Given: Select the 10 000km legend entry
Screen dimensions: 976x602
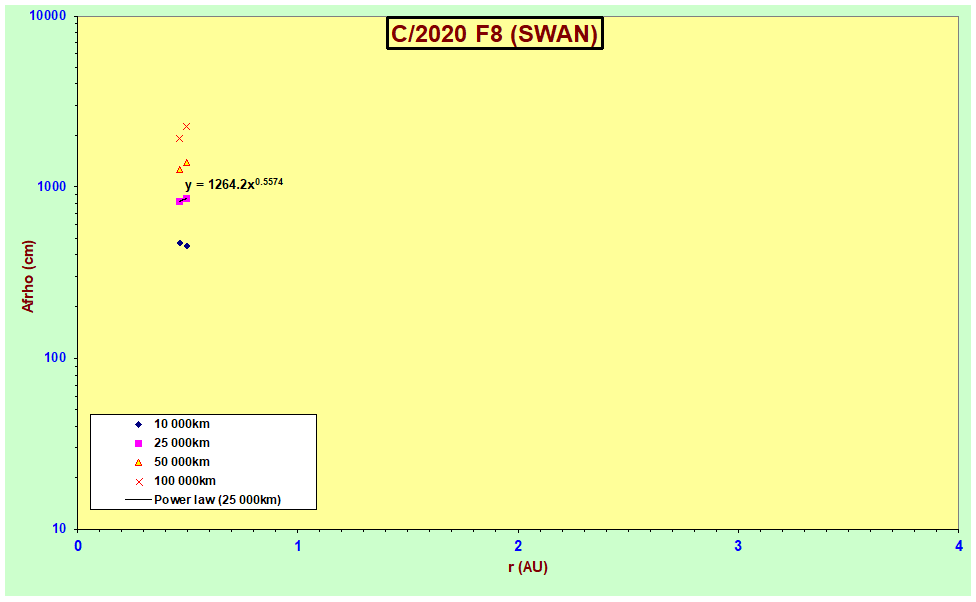Looking at the screenshot, I should [182, 424].
